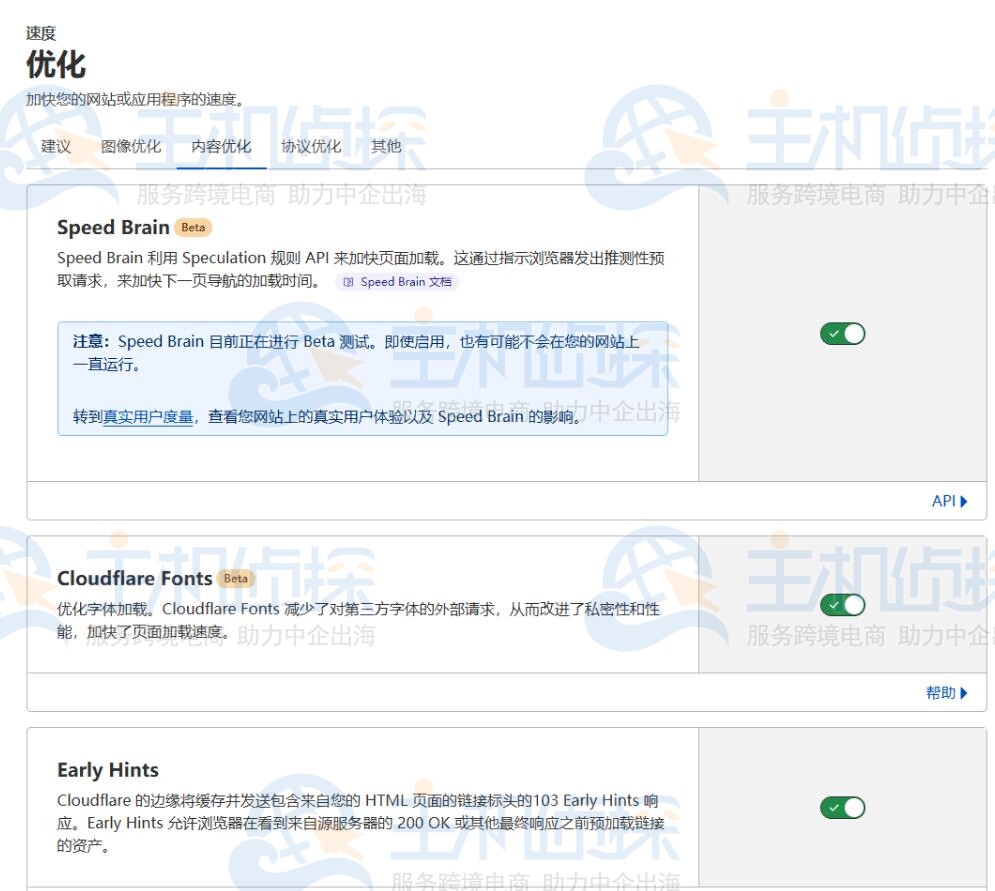
Task: Open the 其他 tab
Action: (x=386, y=146)
